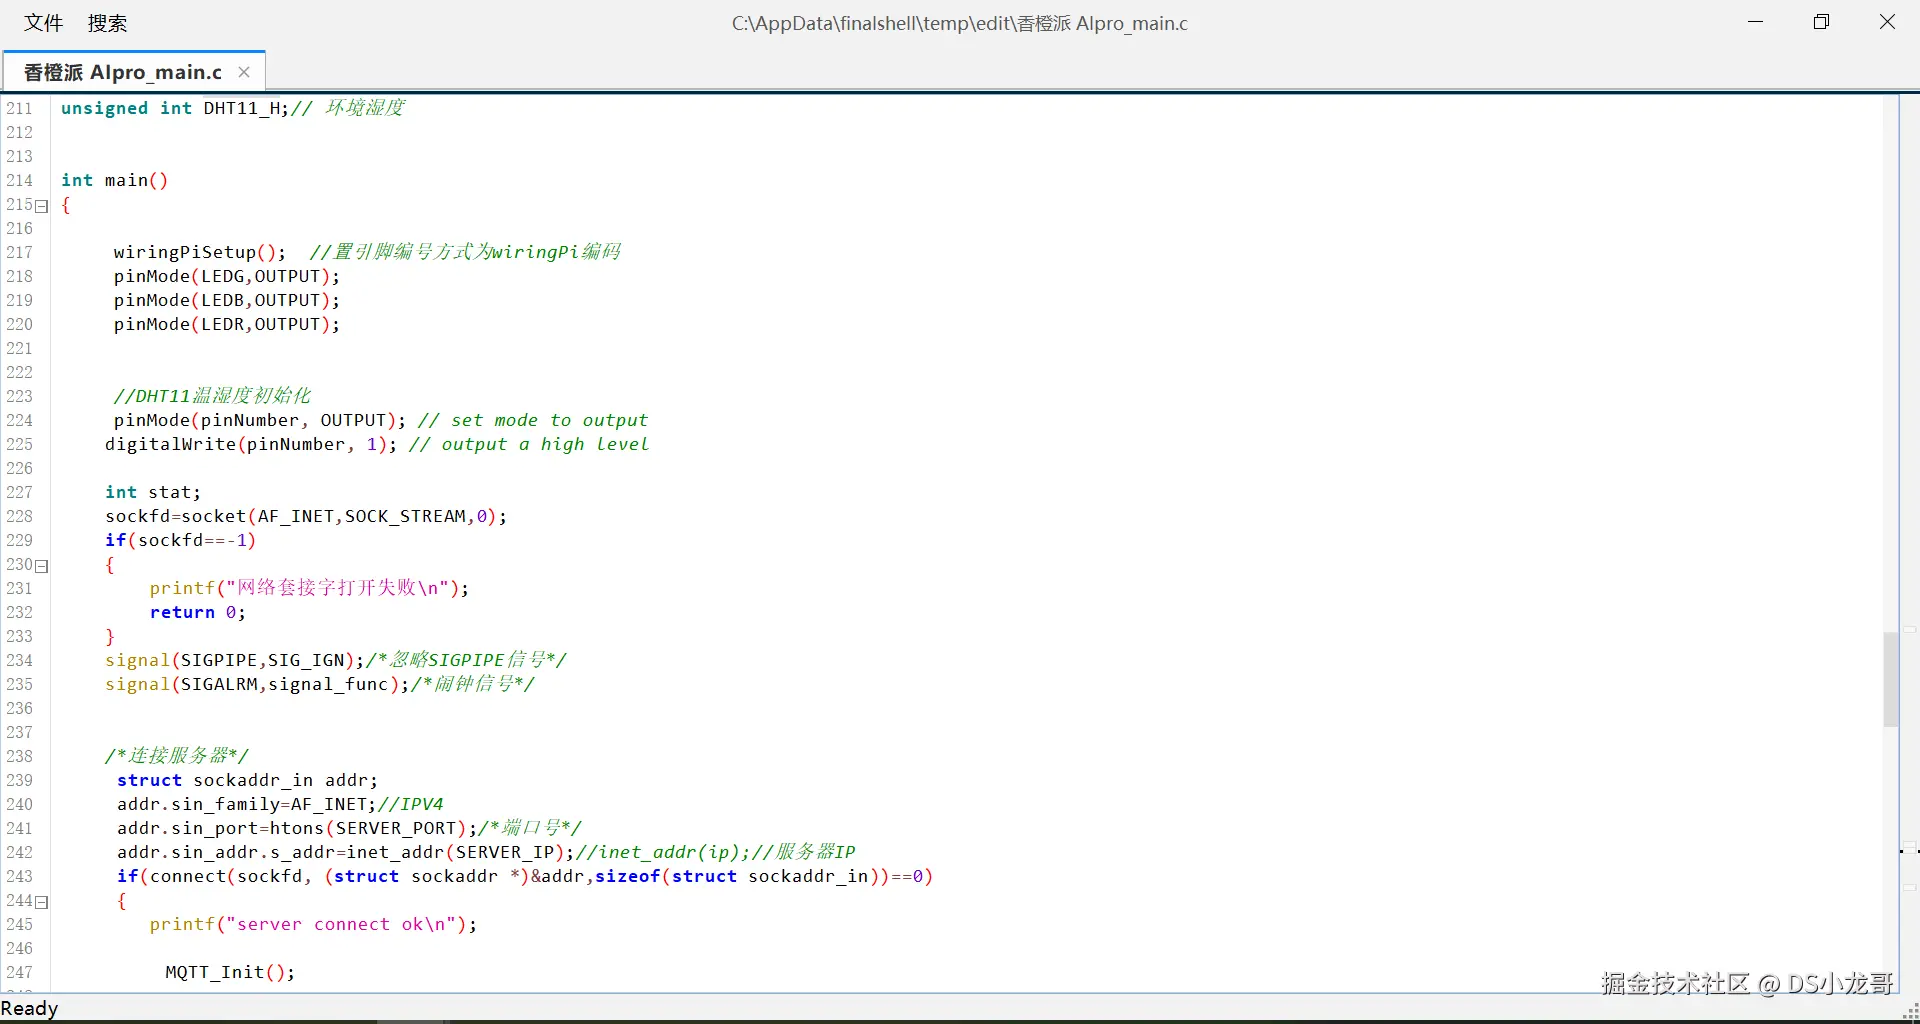Open the 文件 menu
Image resolution: width=1920 pixels, height=1024 pixels.
pyautogui.click(x=44, y=23)
